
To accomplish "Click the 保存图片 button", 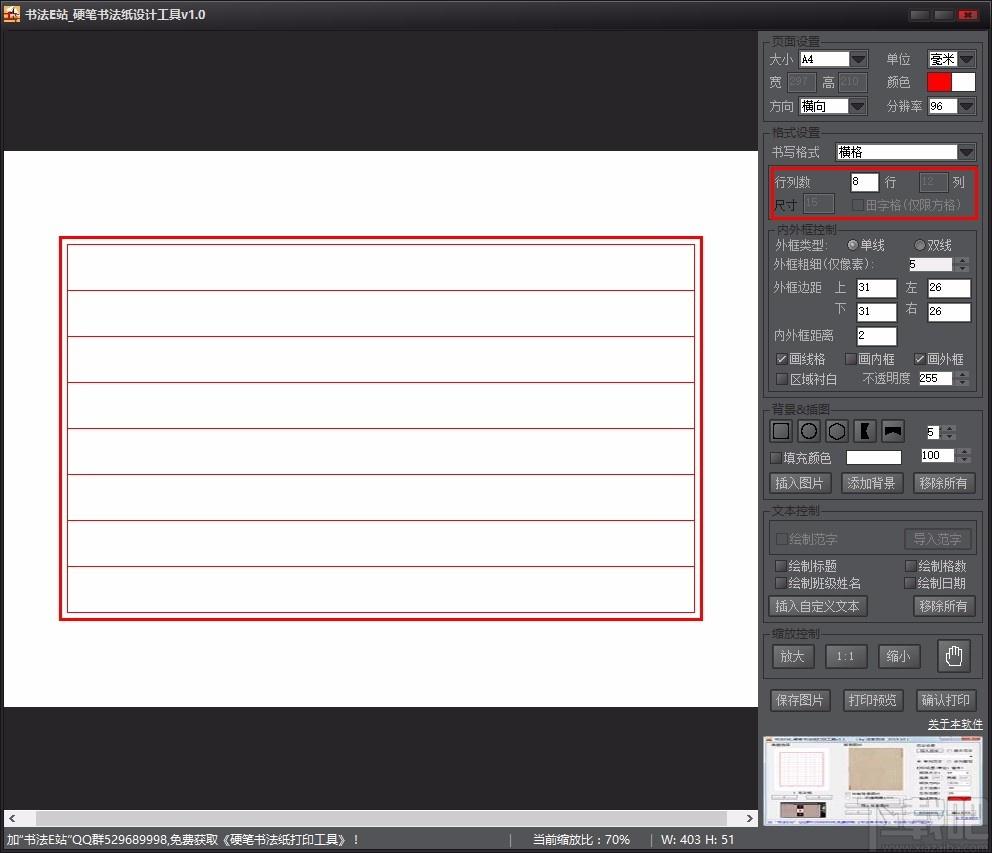I will click(800, 700).
